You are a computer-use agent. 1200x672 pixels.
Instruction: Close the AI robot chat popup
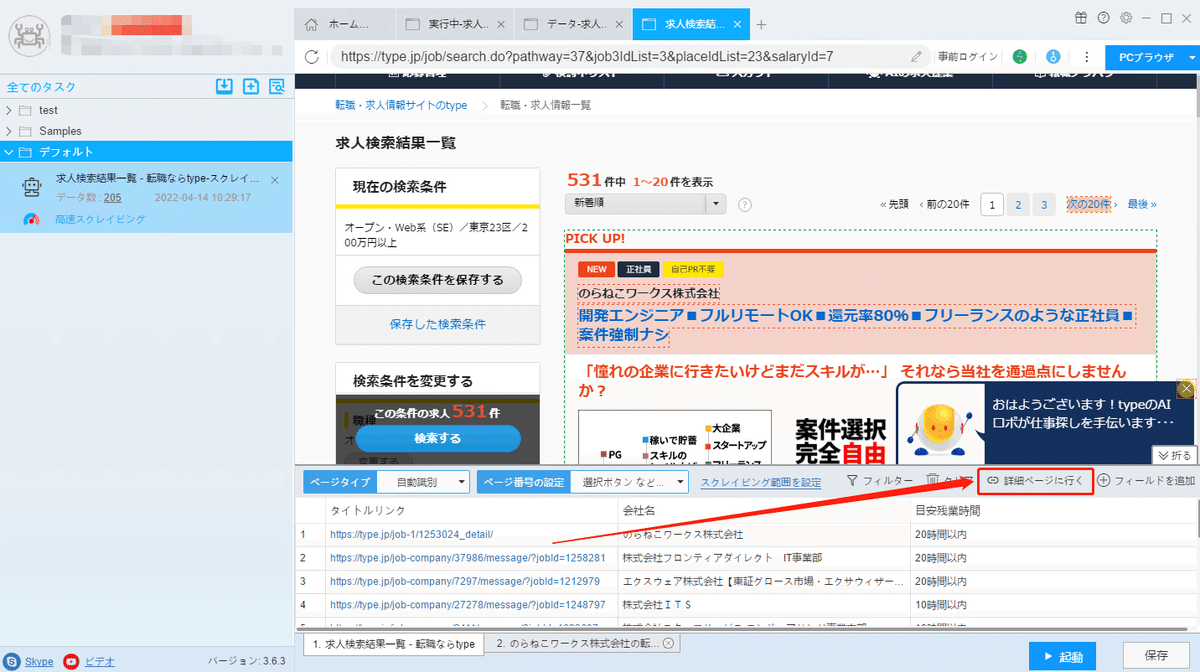point(1186,388)
